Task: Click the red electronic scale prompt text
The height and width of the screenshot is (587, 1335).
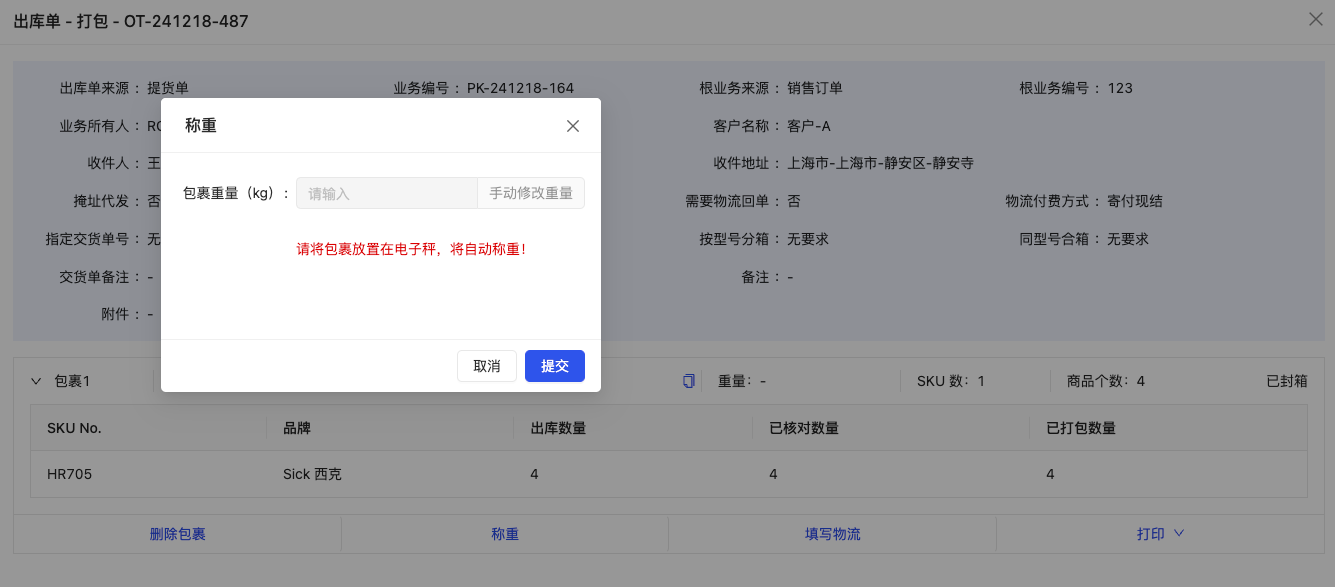Action: [x=411, y=247]
